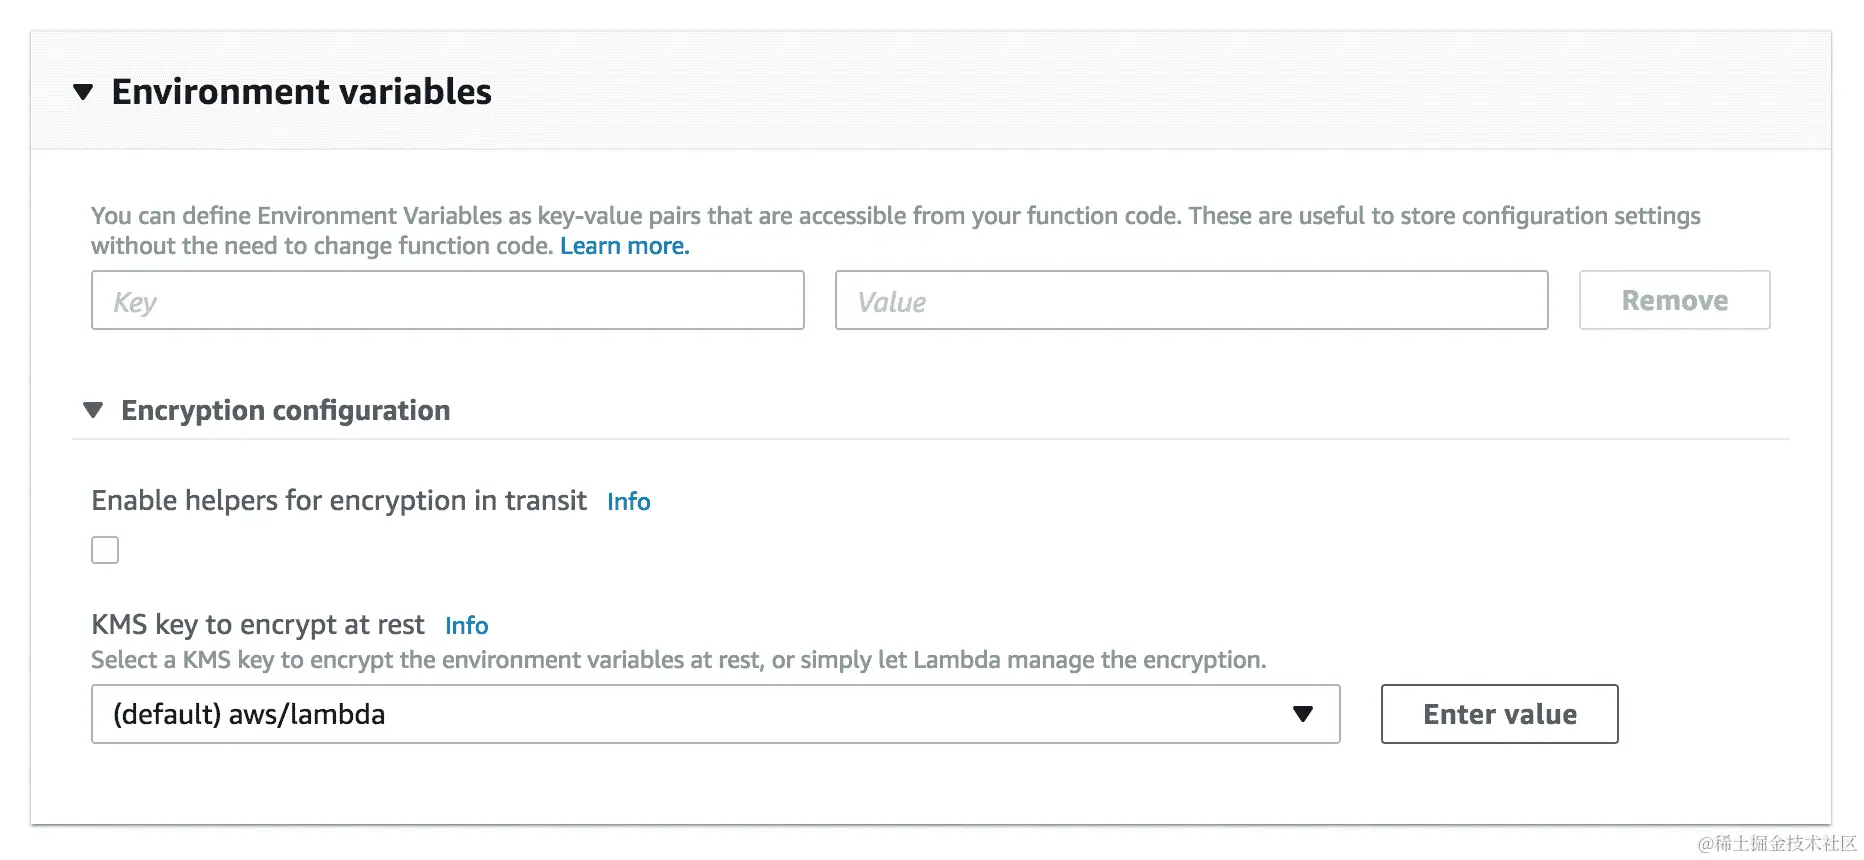Screen dimensions: 1864x860
Task: Collapse the Encryption configuration disclosure triangle
Action: pos(93,410)
